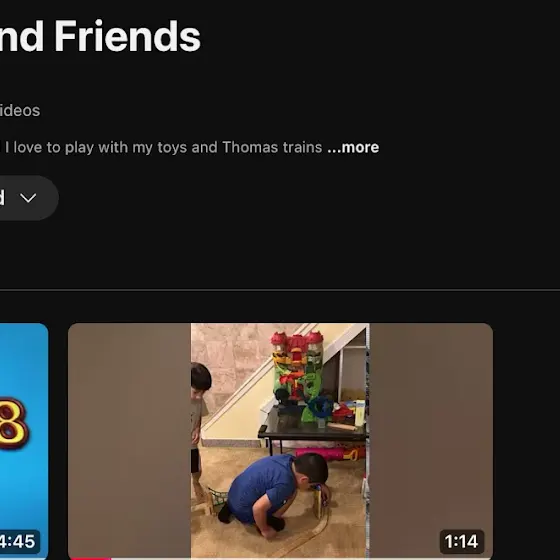The height and width of the screenshot is (560, 560).
Task: Click the subscribed pill button's letter "d"
Action: pyautogui.click(x=2, y=198)
